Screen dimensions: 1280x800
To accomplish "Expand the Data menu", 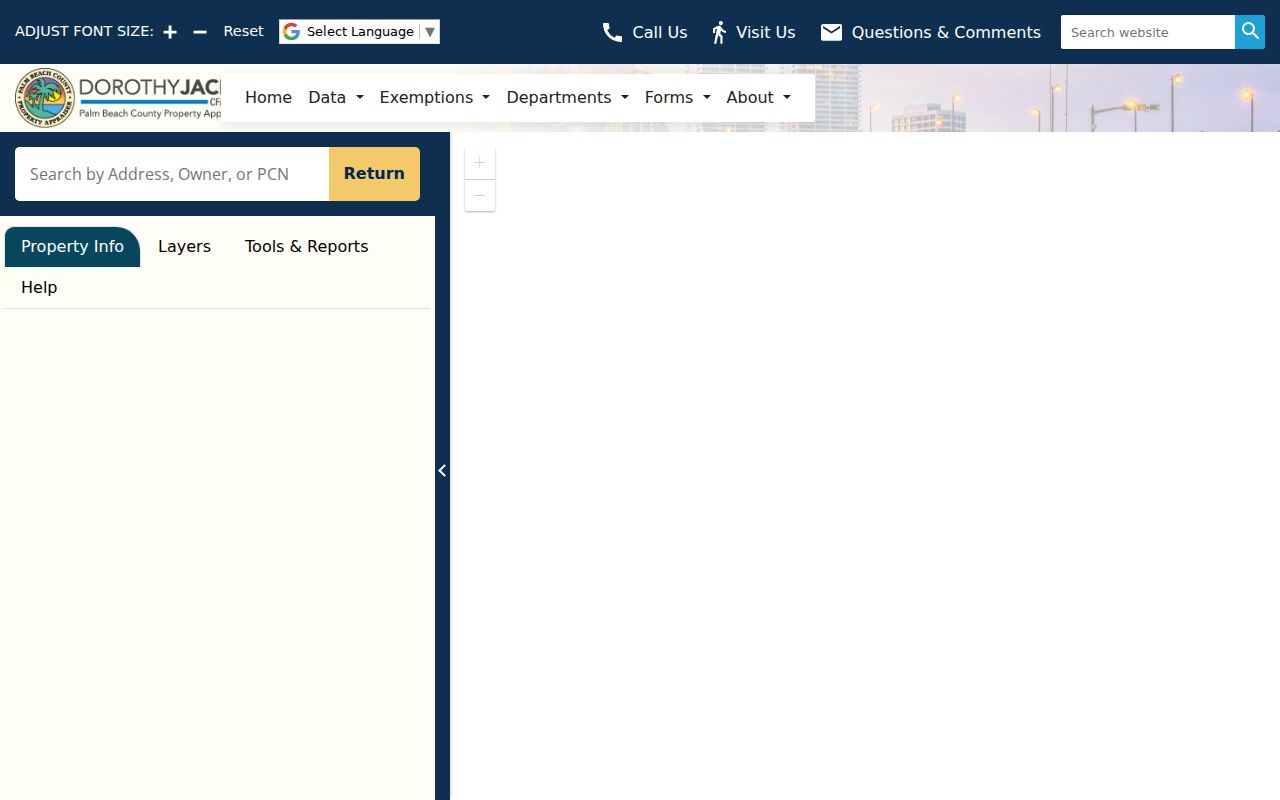I will pyautogui.click(x=336, y=97).
